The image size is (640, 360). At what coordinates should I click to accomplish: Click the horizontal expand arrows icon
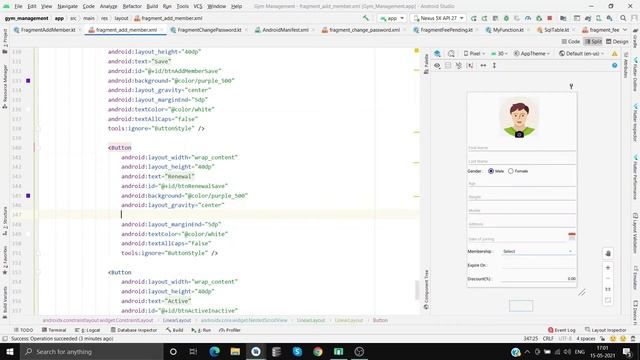coord(483,65)
